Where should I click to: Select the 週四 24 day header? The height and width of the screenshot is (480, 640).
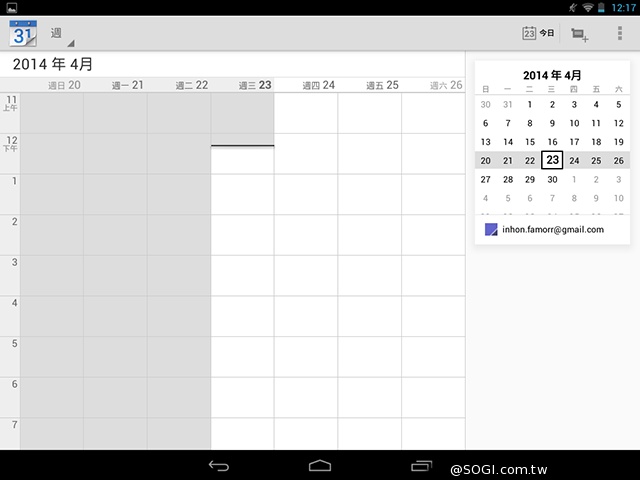[x=319, y=85]
